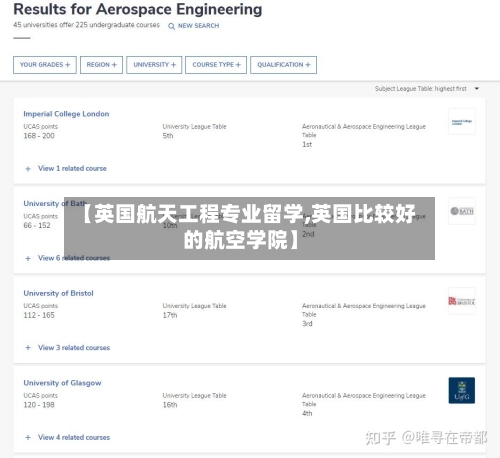Screen dimensions: 500x458
Task: Click the '45 universities offer 225 undergraduate courses' text
Action: coord(86,25)
